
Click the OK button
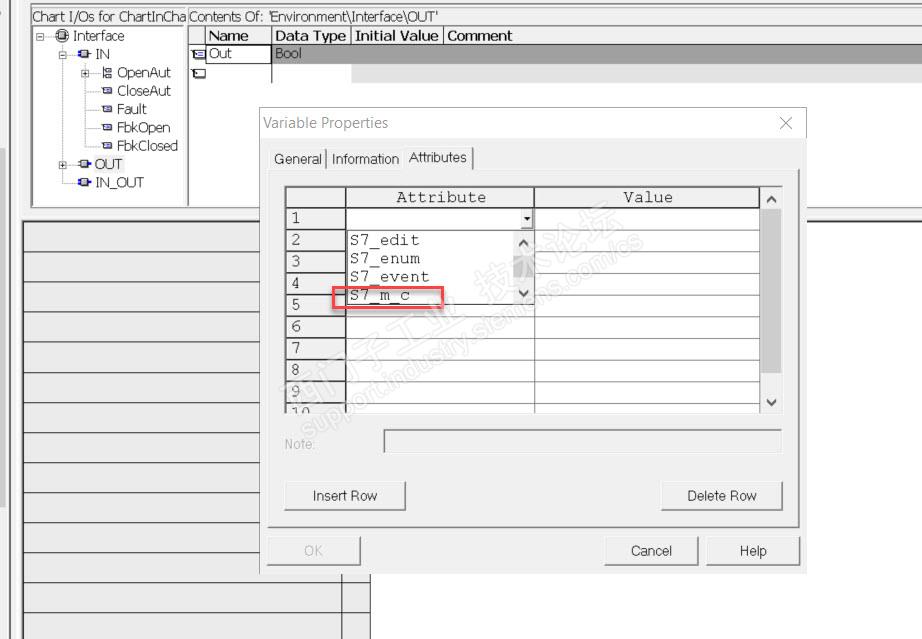[313, 551]
